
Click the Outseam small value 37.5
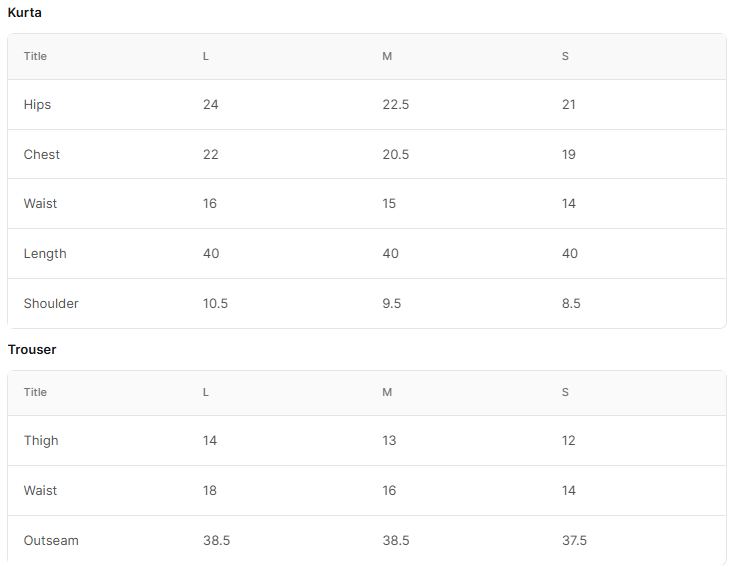click(574, 541)
